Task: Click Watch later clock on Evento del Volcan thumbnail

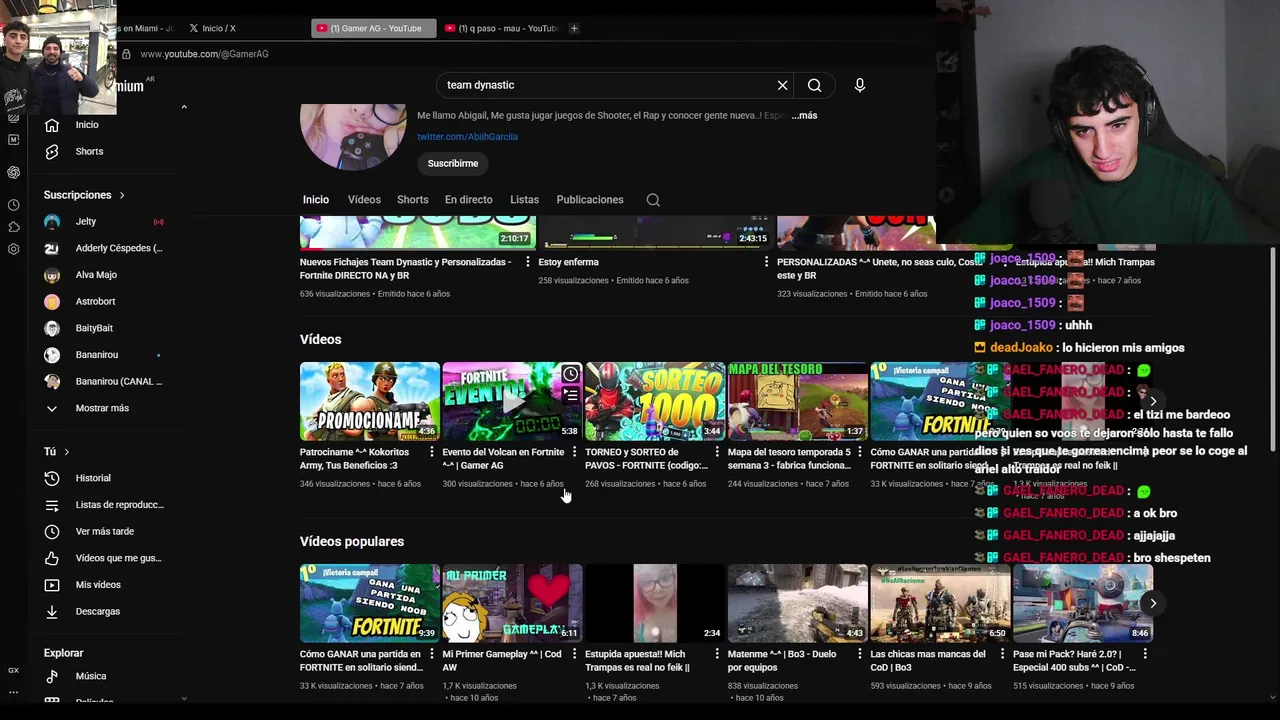Action: [x=570, y=374]
